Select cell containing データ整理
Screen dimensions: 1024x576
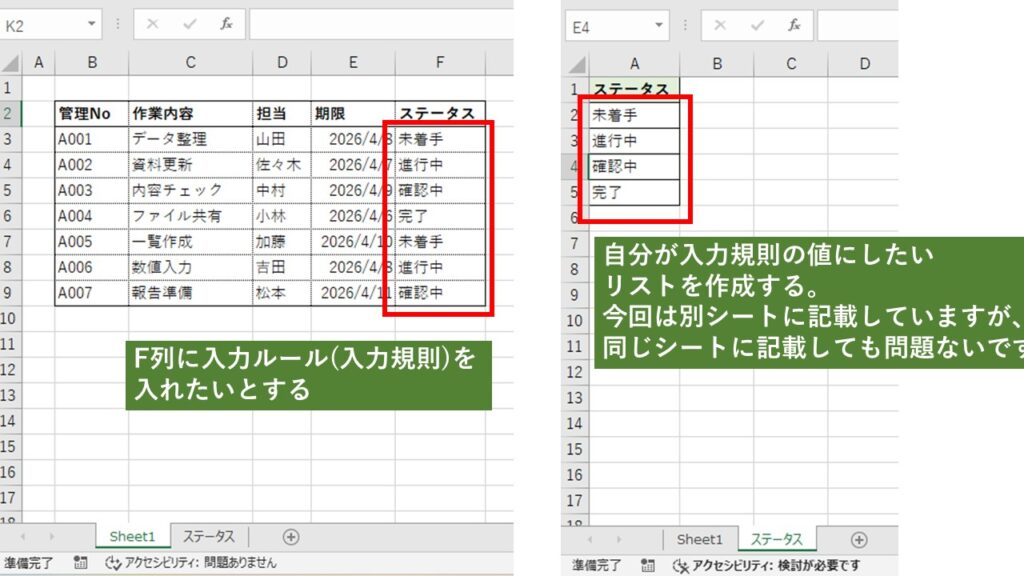click(x=190, y=139)
